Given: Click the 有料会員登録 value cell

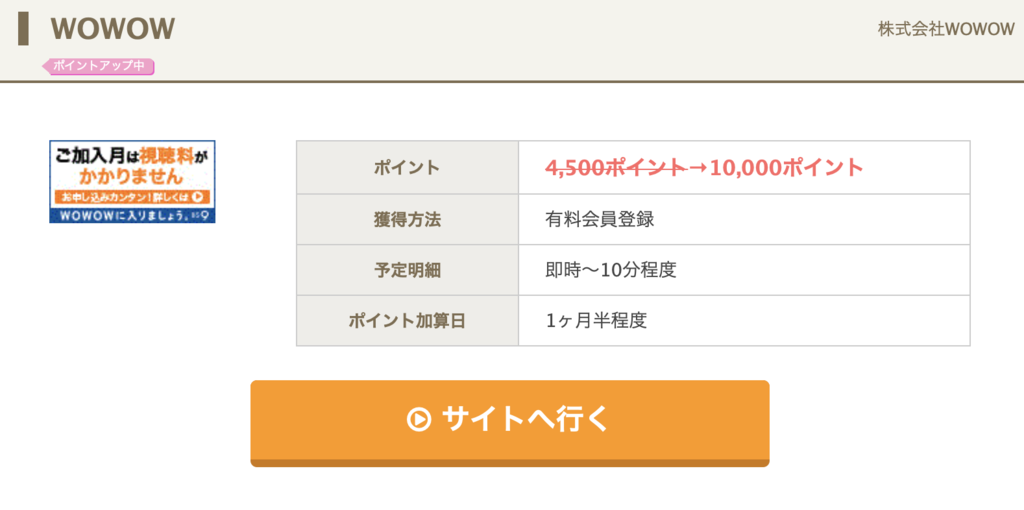Looking at the screenshot, I should tap(744, 219).
